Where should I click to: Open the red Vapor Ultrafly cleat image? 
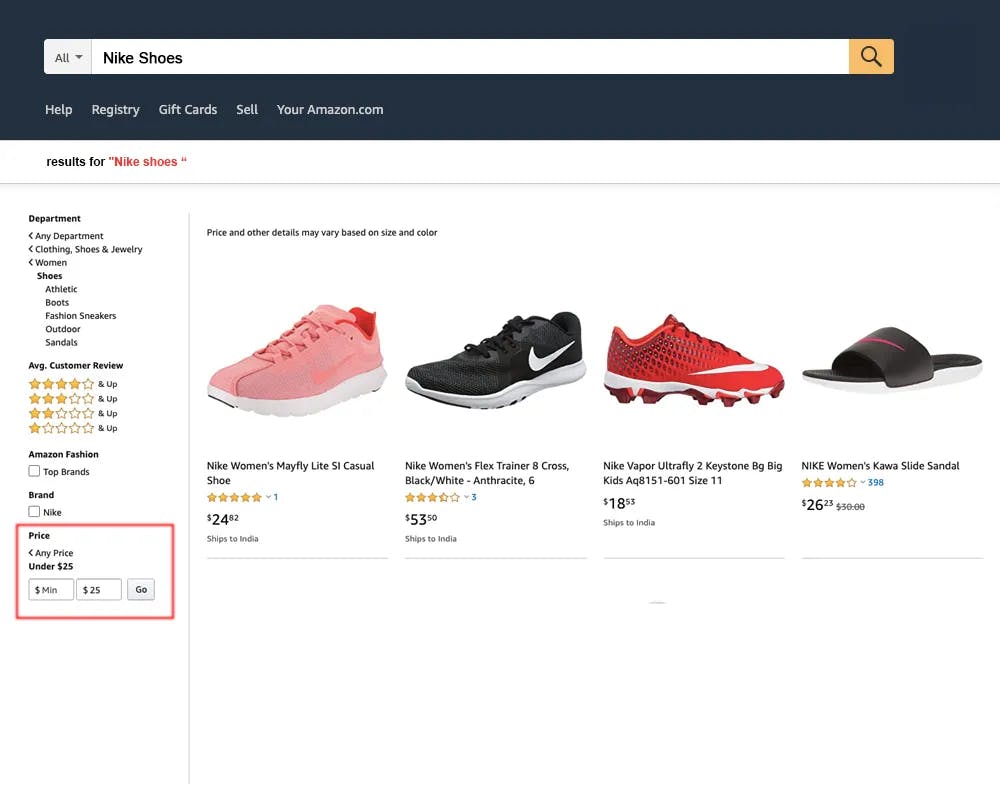(x=694, y=360)
